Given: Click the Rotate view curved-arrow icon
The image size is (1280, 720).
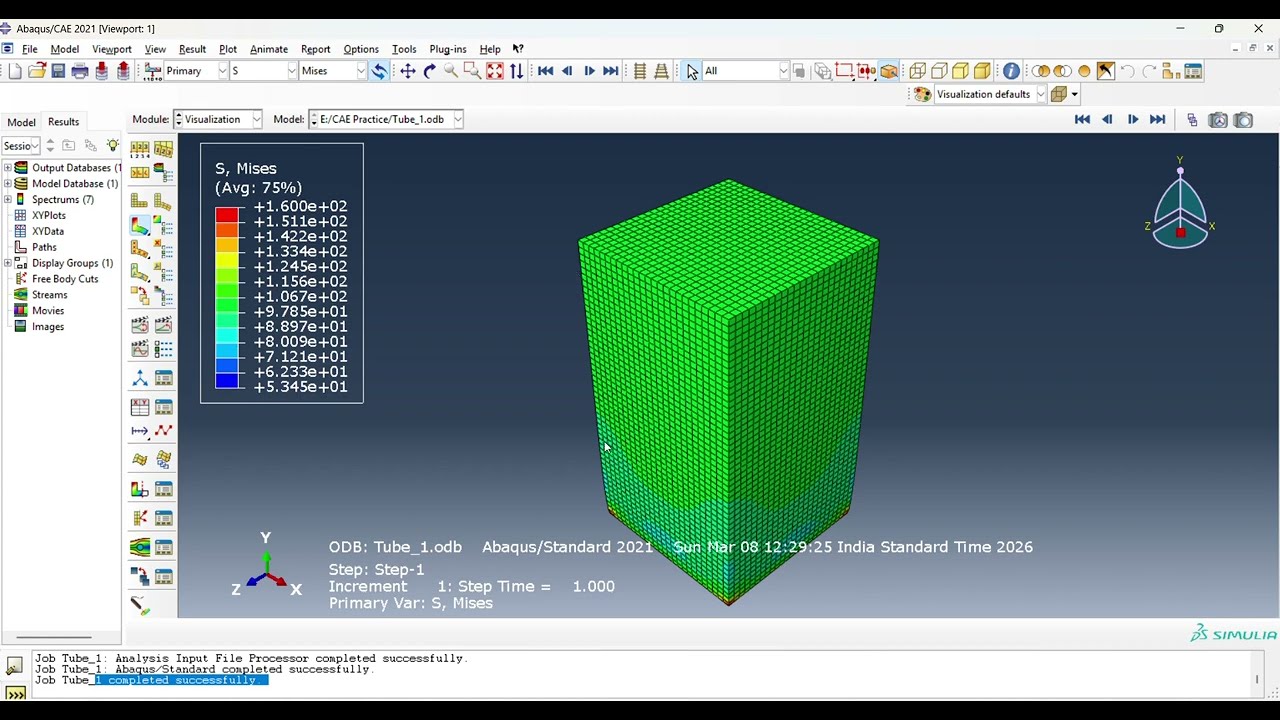Looking at the screenshot, I should pos(430,71).
